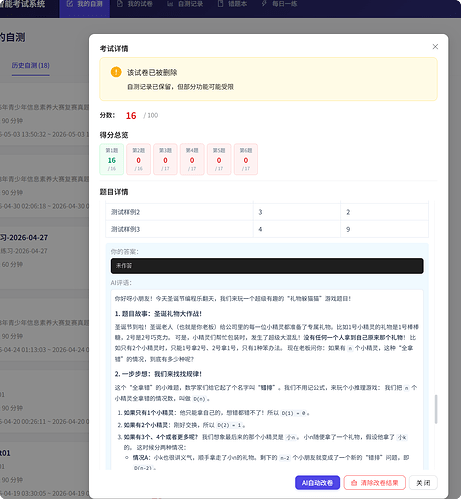Screen dimensions: 461x499
Task: Click input value 4 in the 测试样例3 row
Action: point(260,229)
